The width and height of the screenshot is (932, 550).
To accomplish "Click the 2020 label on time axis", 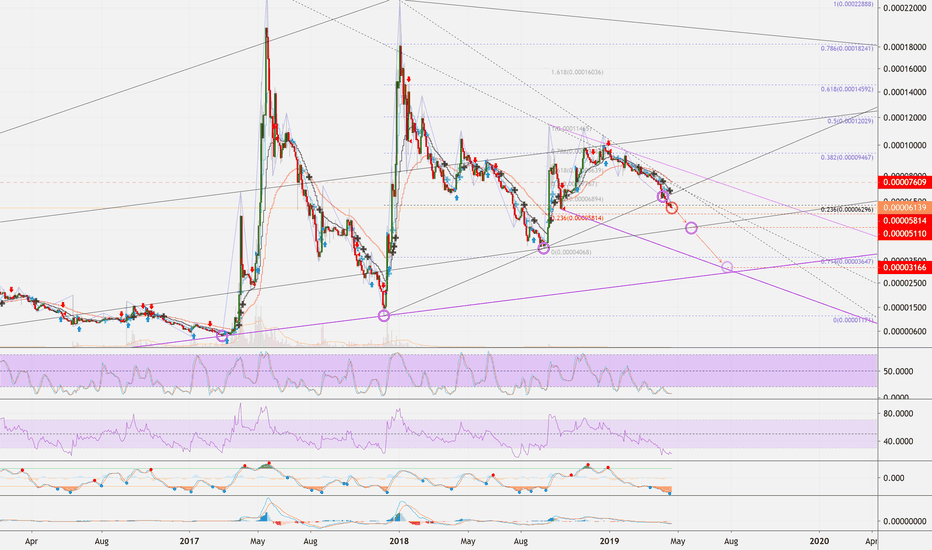I will pyautogui.click(x=820, y=541).
